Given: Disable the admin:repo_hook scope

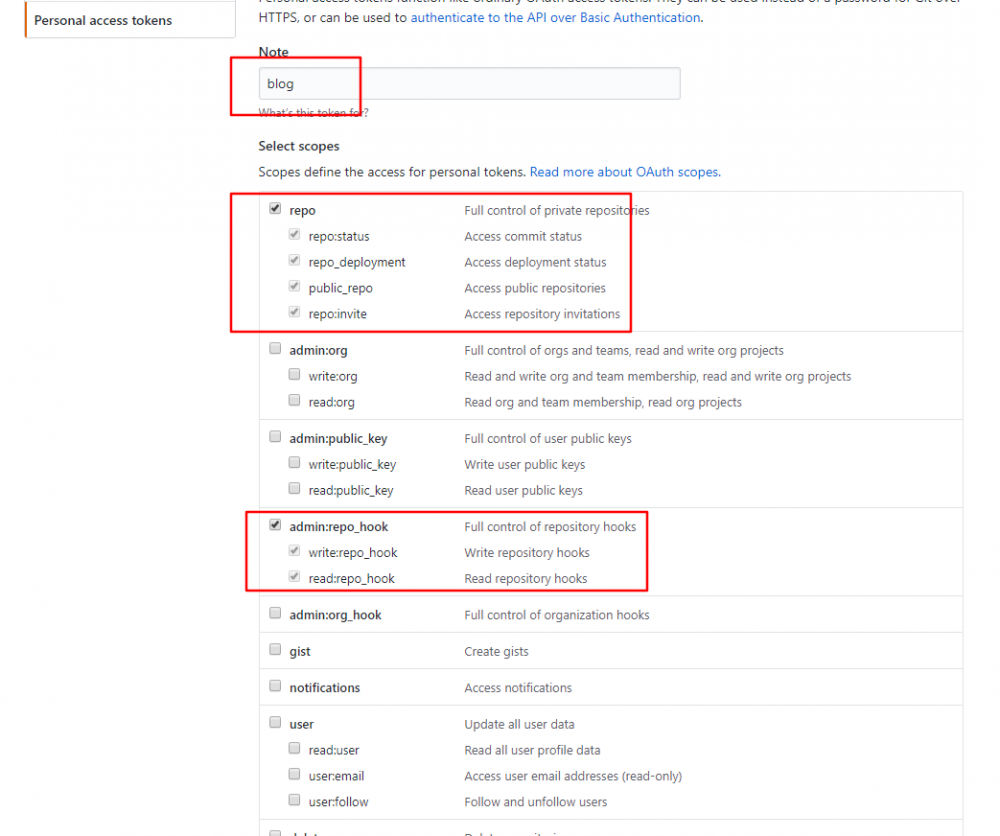Looking at the screenshot, I should 275,524.
